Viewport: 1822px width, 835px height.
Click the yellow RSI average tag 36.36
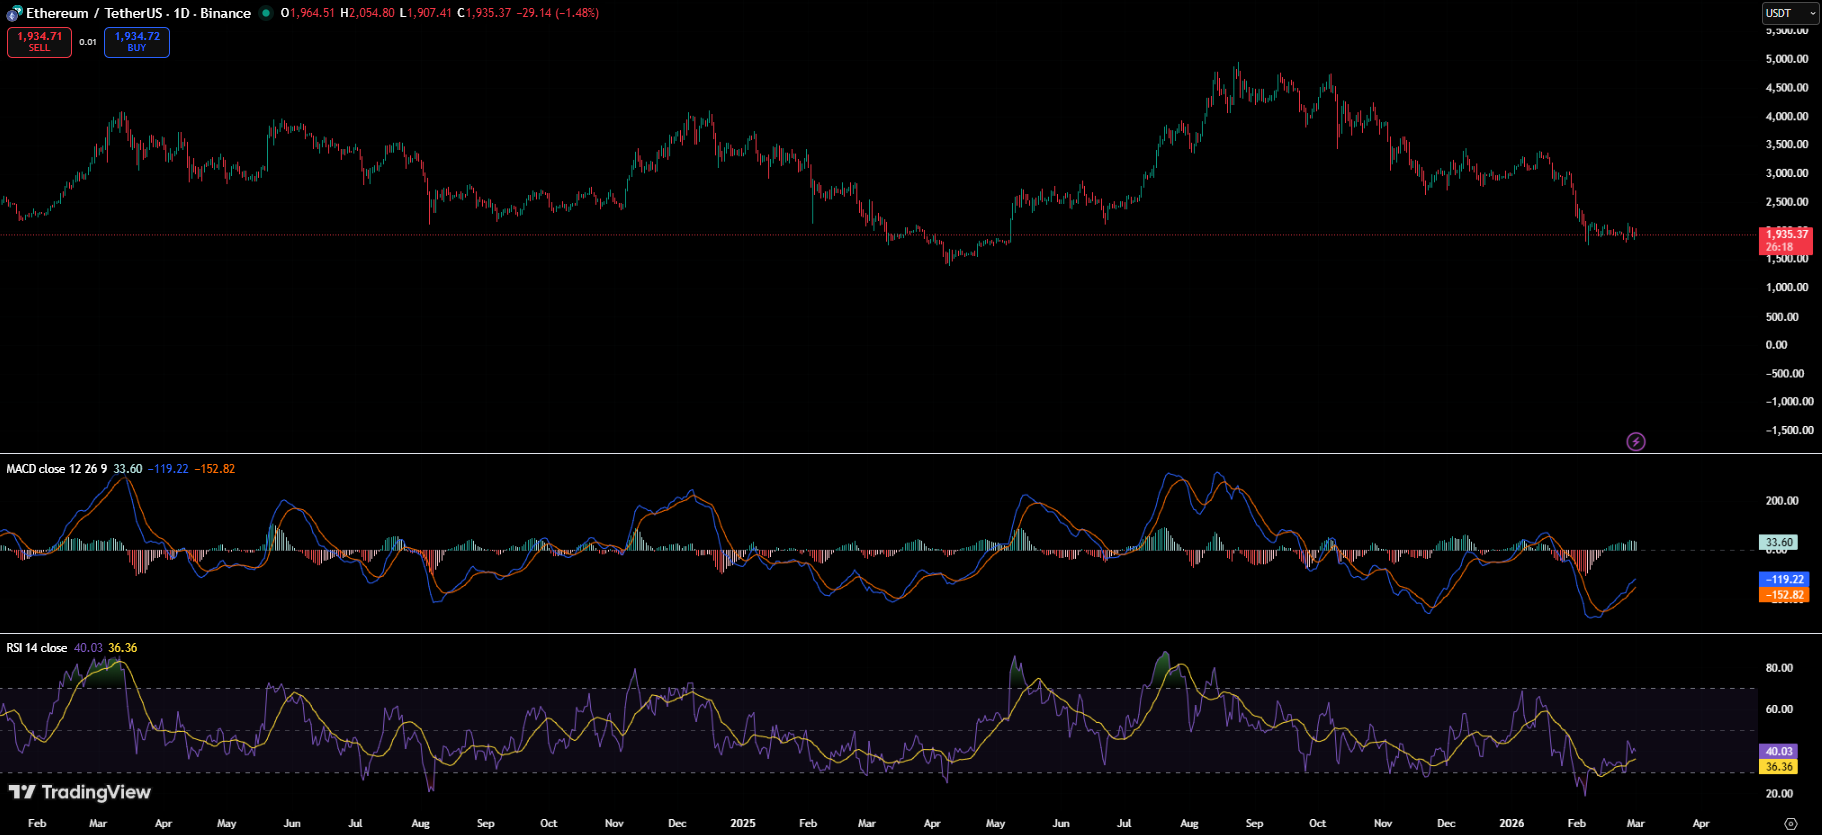[1778, 767]
